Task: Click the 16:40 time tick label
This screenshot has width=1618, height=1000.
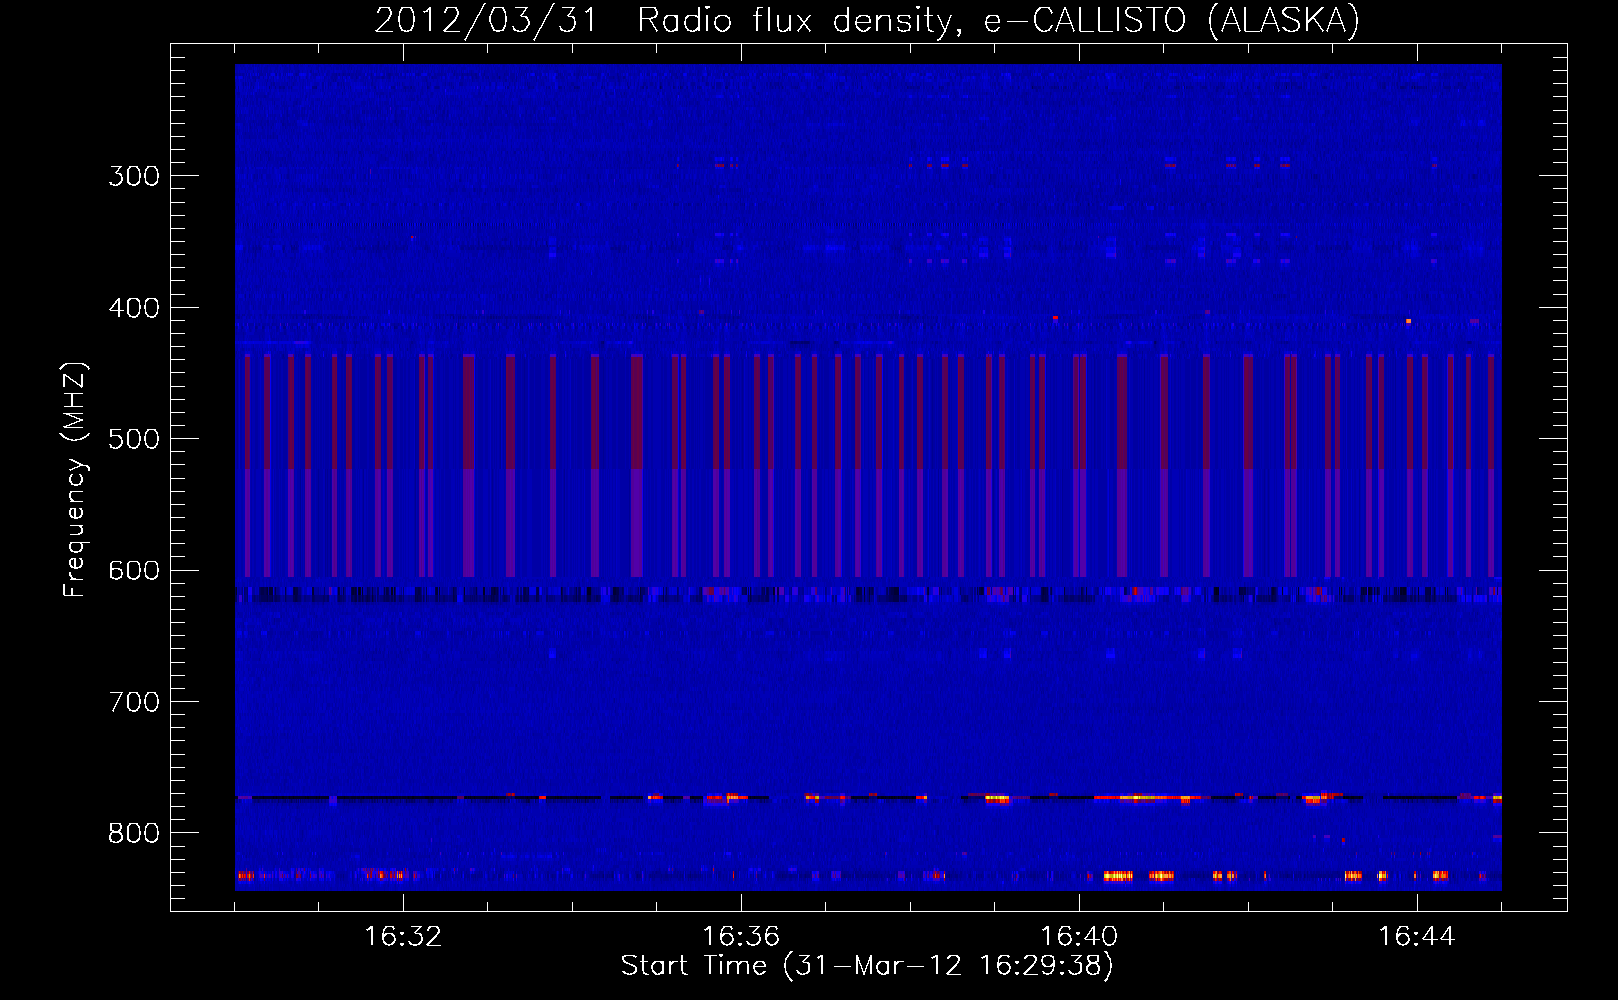Action: 1079,936
